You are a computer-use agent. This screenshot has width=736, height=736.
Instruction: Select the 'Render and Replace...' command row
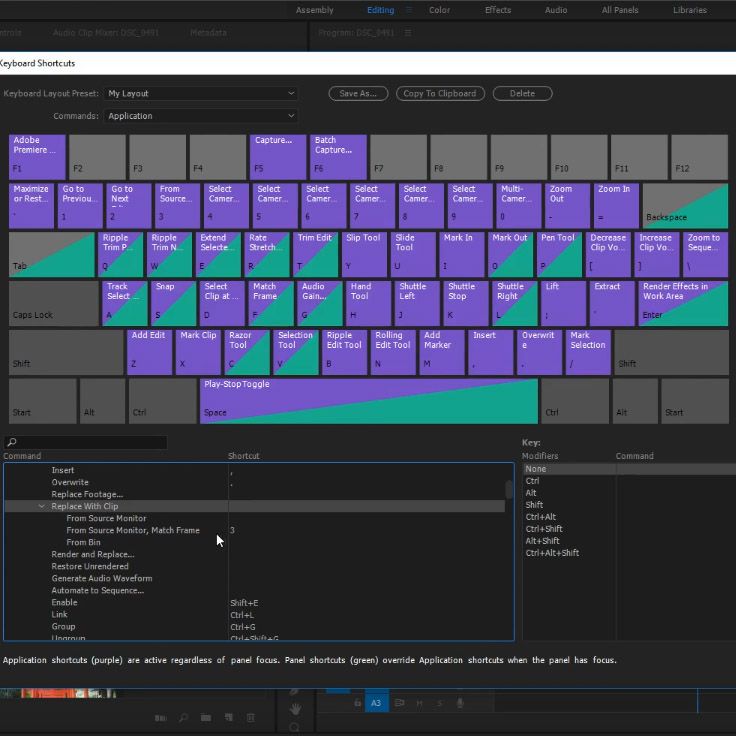tap(93, 554)
